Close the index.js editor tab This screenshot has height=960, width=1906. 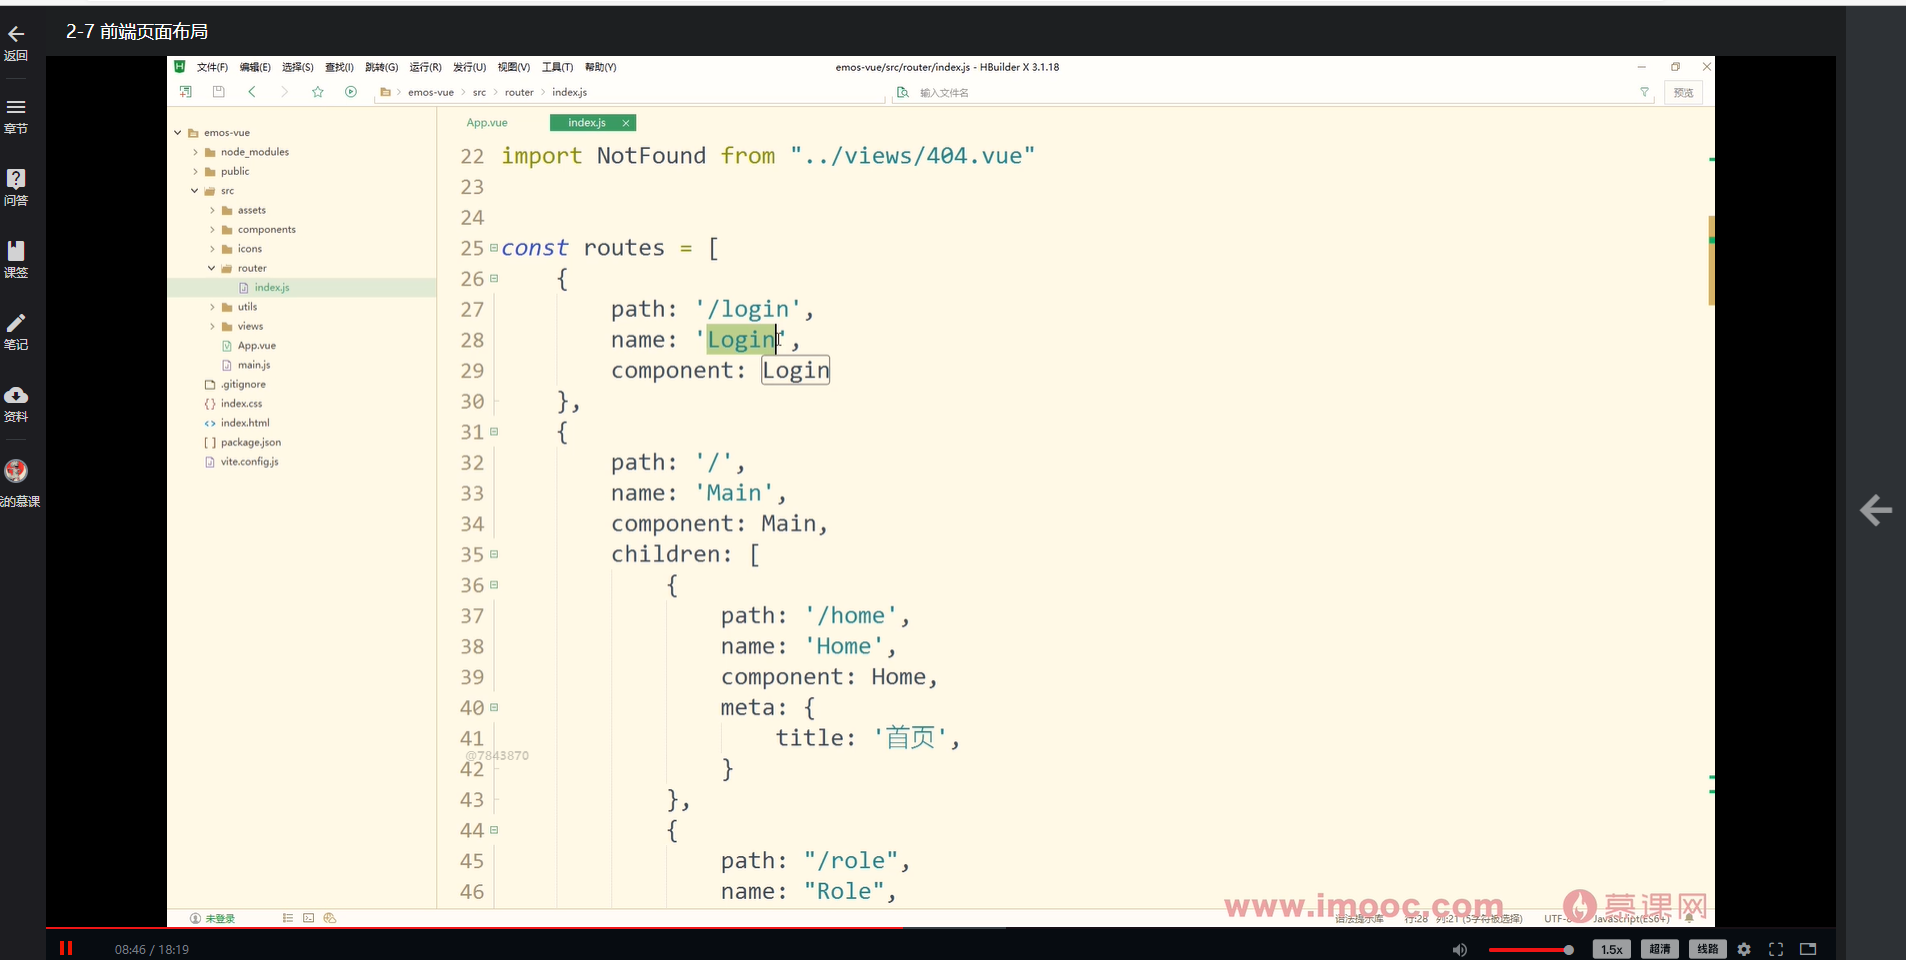click(626, 123)
